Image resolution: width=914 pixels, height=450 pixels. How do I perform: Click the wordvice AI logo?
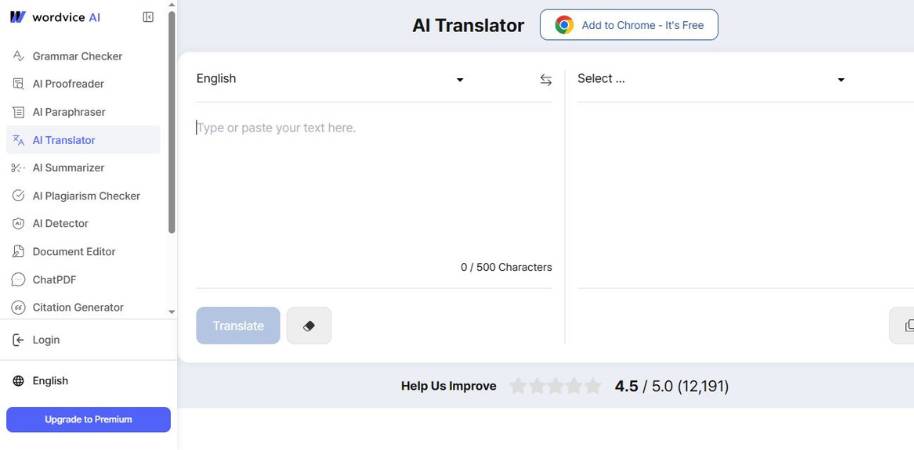coord(55,17)
